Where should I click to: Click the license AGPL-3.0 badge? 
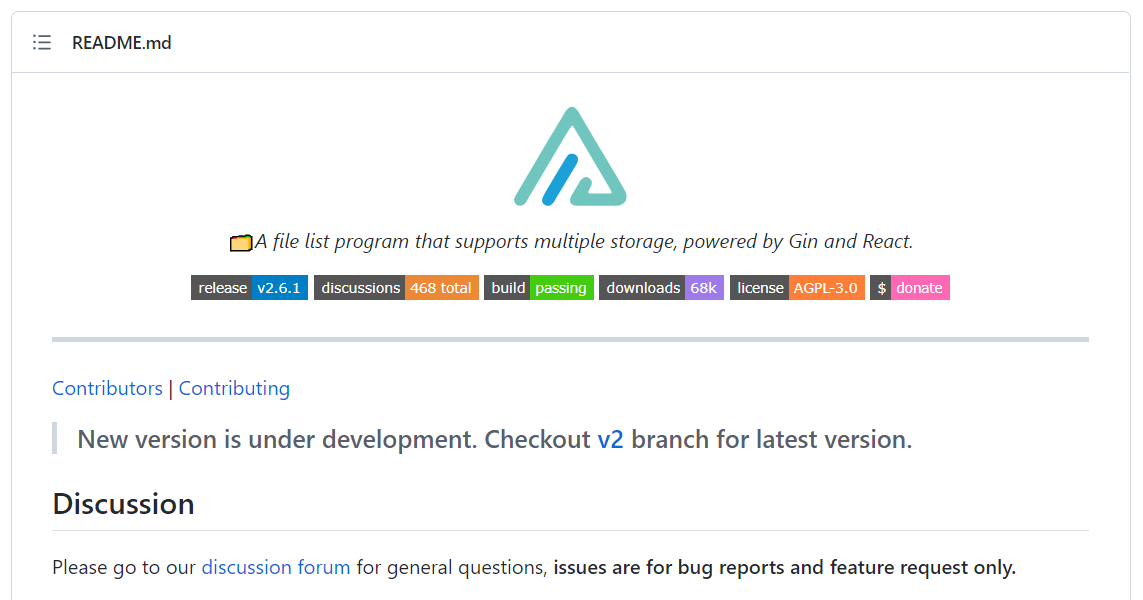pos(796,287)
